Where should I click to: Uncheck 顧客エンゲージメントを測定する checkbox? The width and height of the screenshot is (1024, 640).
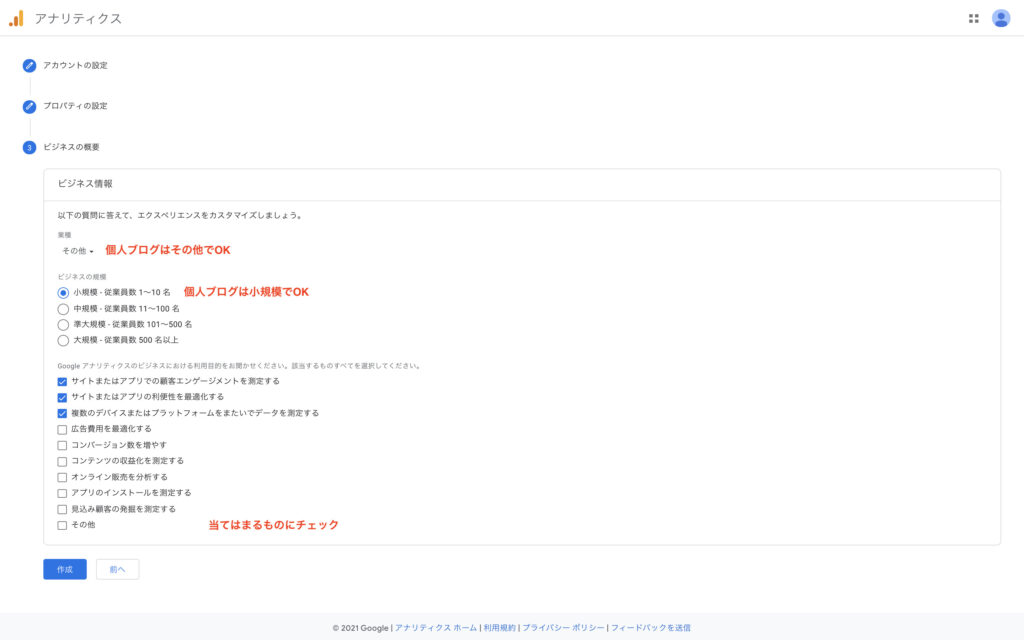[62, 381]
